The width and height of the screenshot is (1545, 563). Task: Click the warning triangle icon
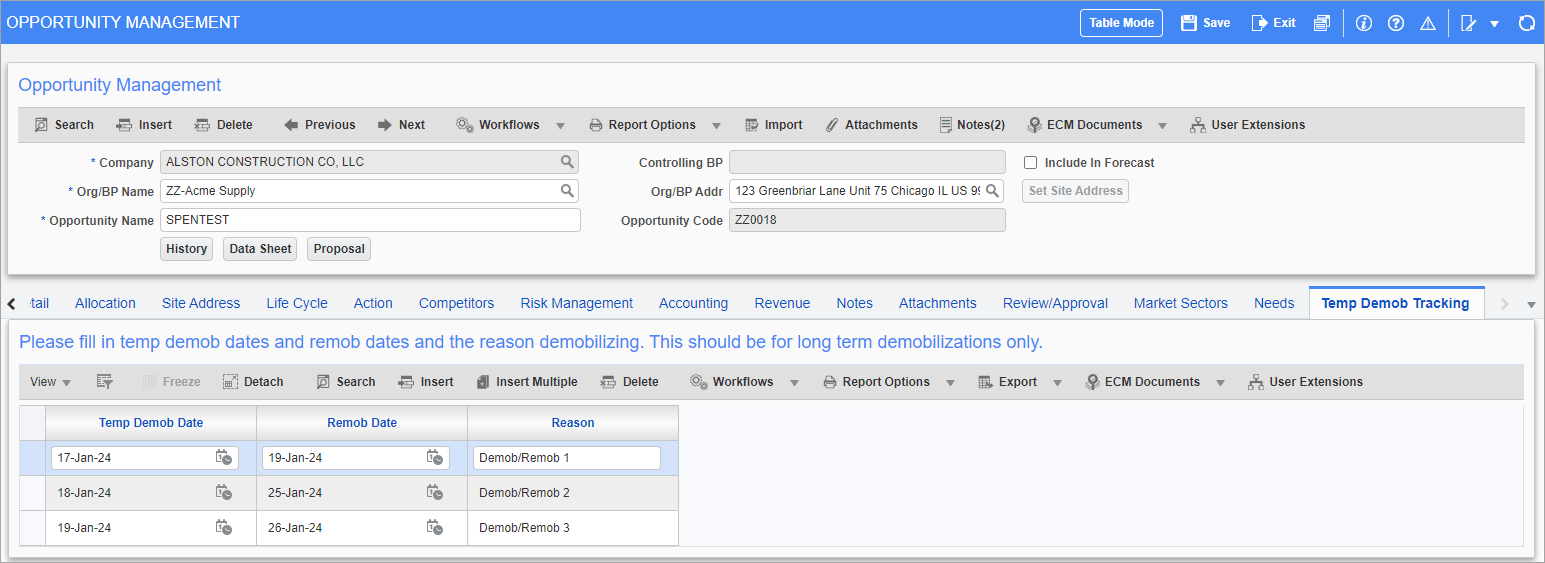pos(1428,23)
